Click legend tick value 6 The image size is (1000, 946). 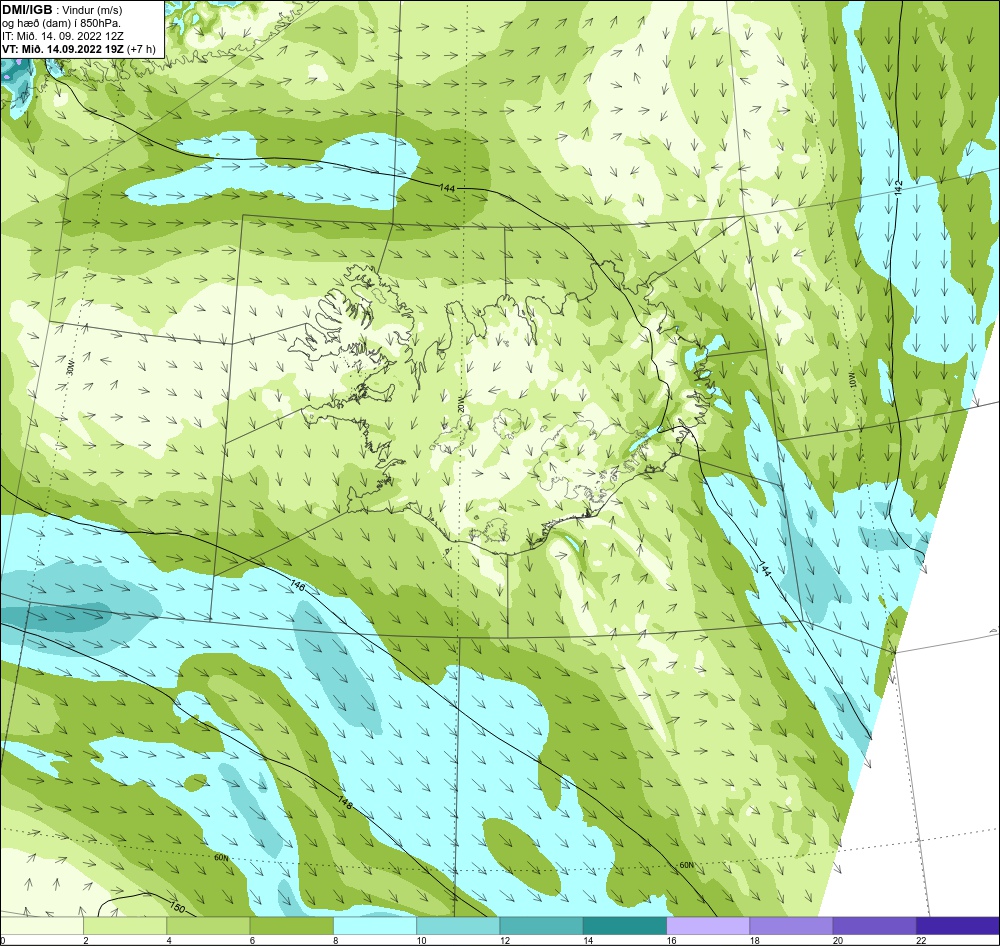pyautogui.click(x=252, y=940)
